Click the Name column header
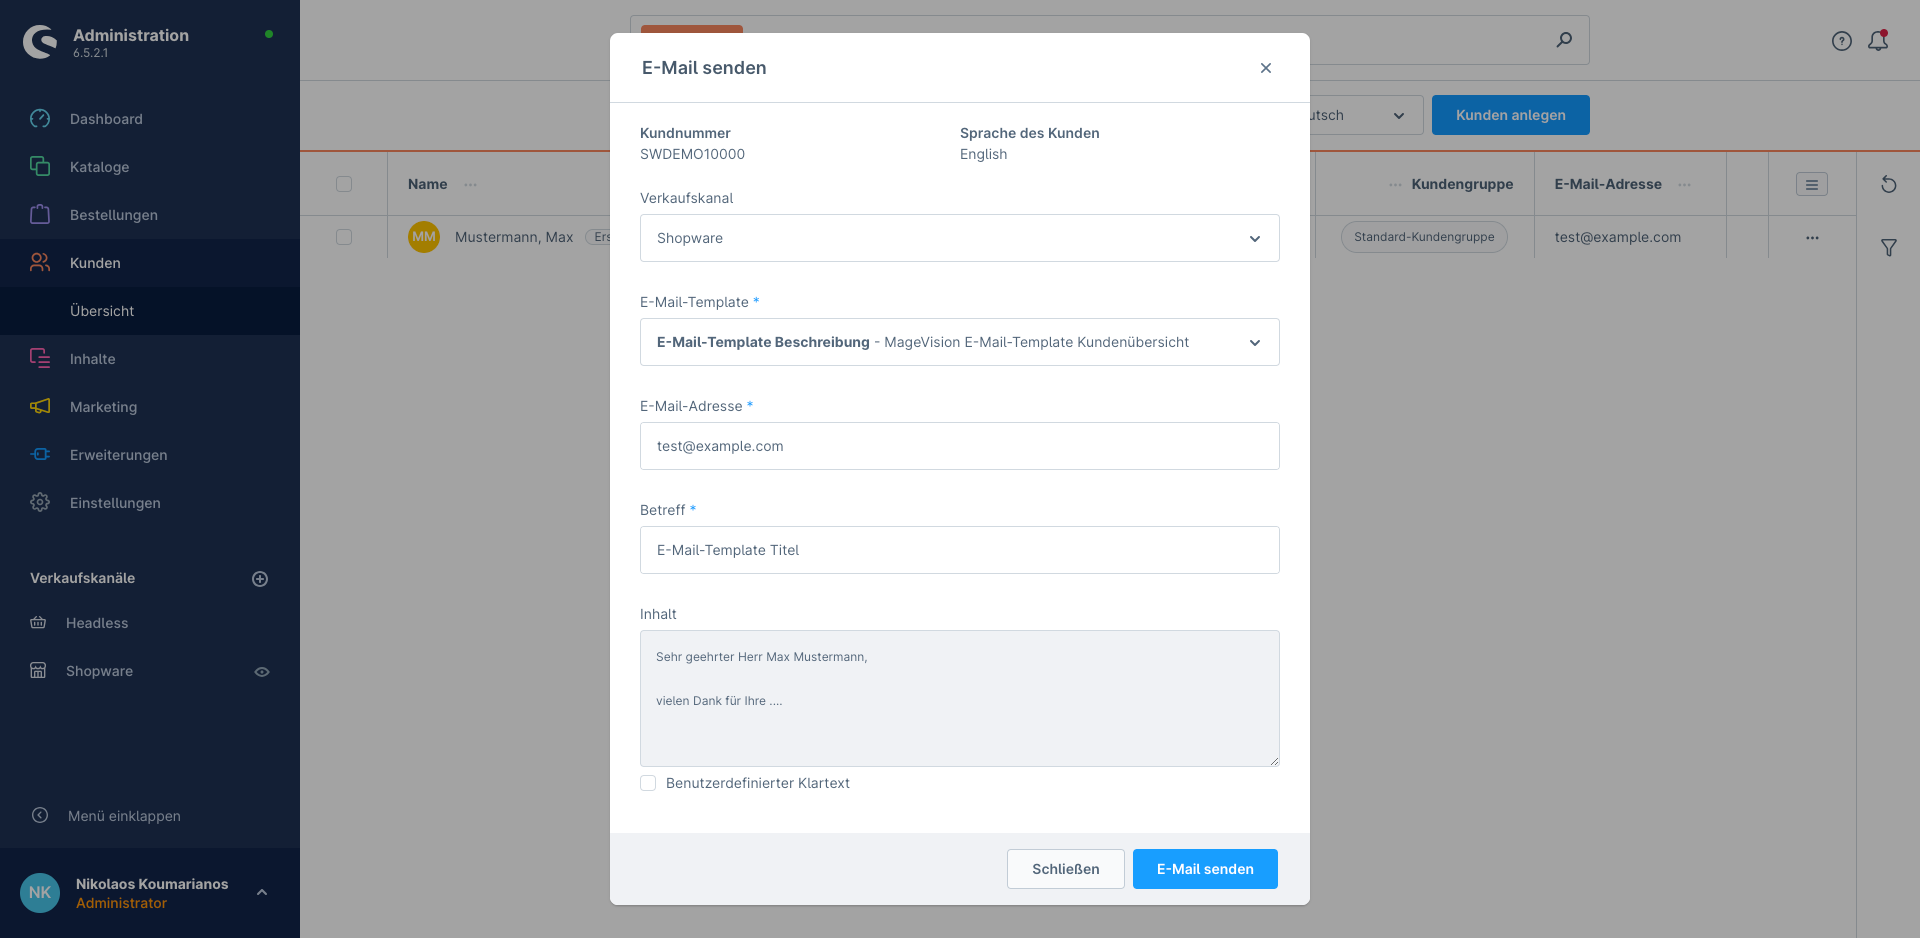Image resolution: width=1920 pixels, height=938 pixels. (427, 184)
